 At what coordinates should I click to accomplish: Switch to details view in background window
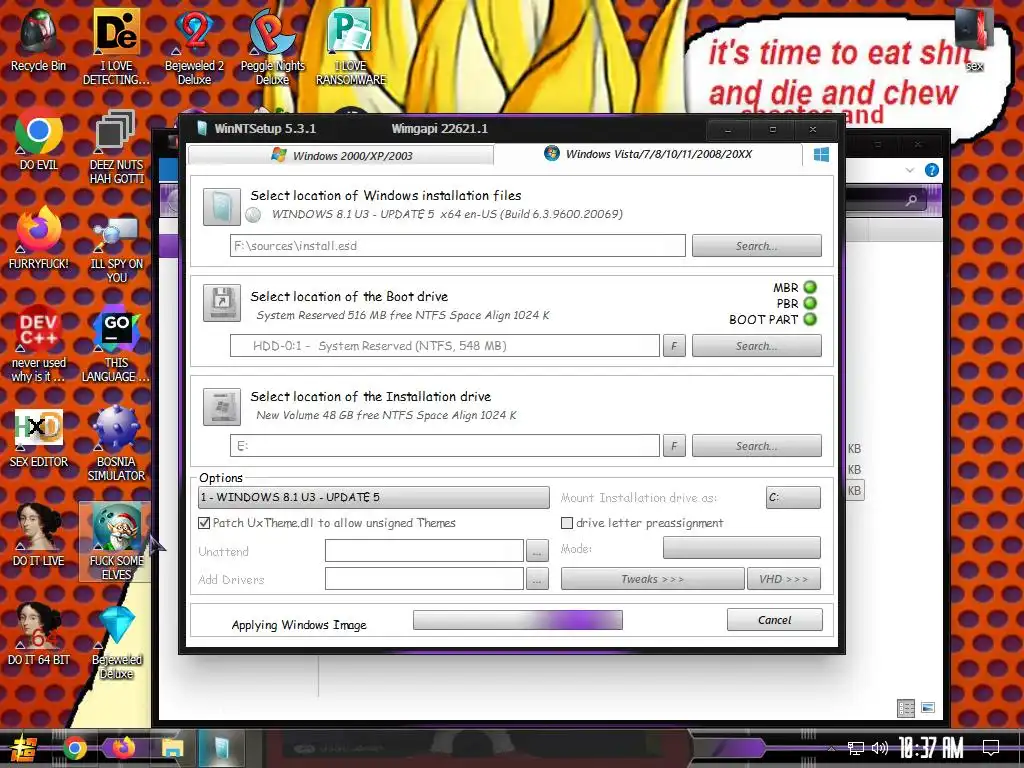(x=906, y=708)
